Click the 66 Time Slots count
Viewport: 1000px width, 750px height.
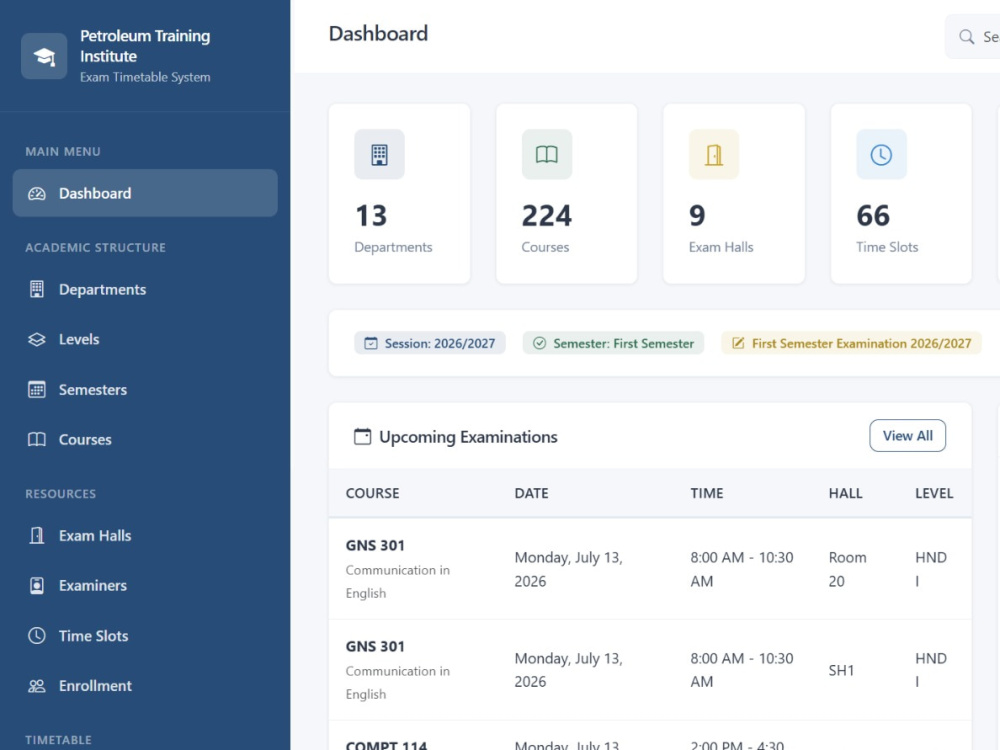point(873,216)
